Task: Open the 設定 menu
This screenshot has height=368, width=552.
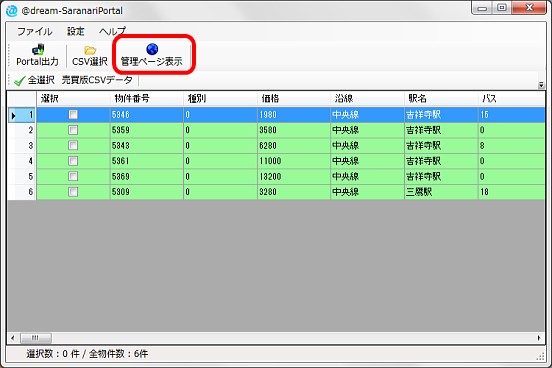Action: click(76, 31)
